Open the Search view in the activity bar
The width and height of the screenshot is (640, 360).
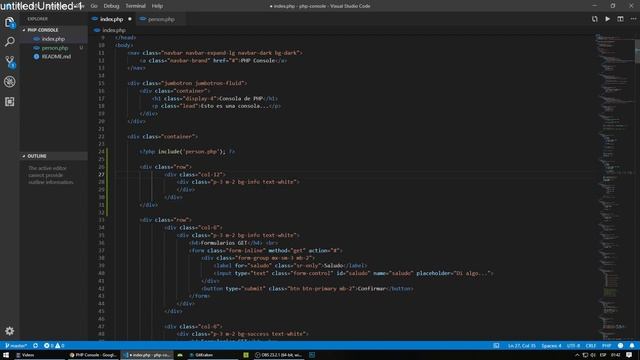pyautogui.click(x=10, y=42)
